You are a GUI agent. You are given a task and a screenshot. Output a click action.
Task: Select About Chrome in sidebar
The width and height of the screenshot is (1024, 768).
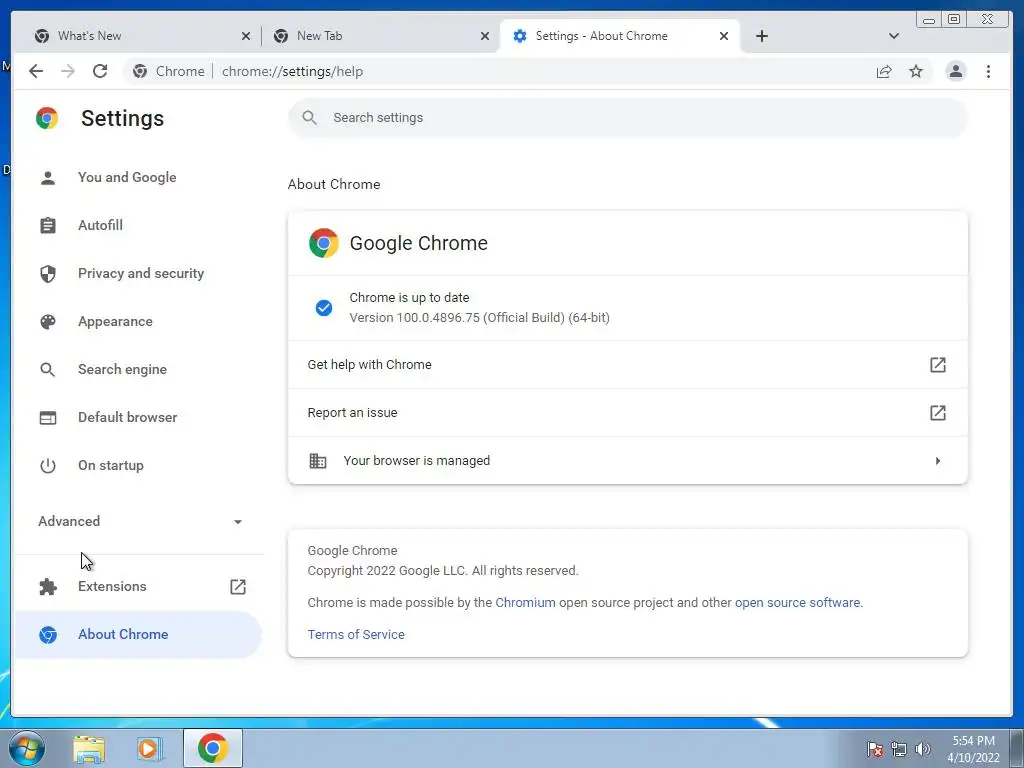(x=139, y=635)
